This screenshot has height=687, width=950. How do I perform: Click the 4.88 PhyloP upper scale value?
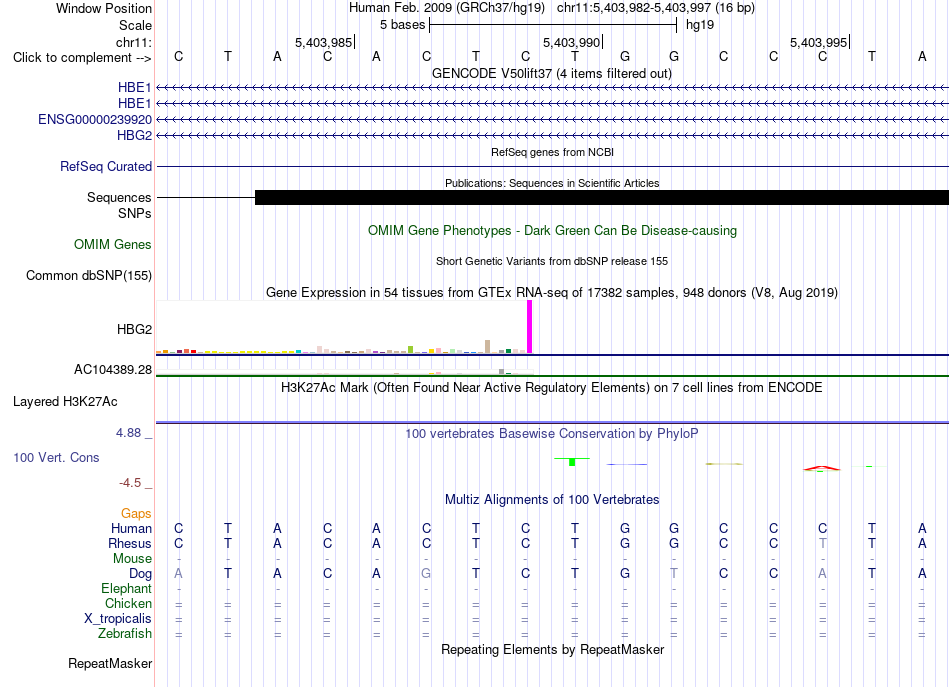[128, 433]
